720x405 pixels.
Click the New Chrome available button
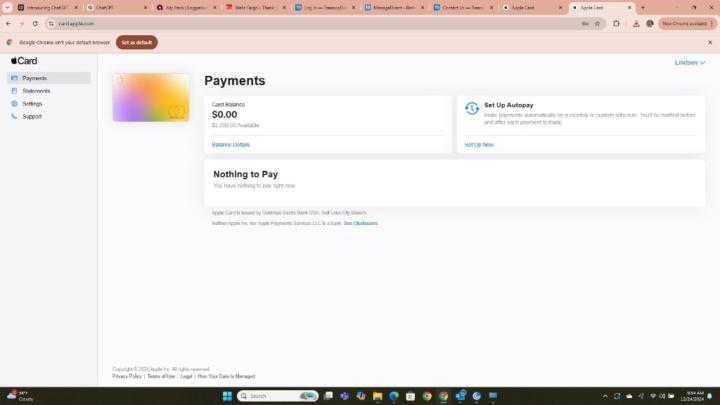[687, 23]
